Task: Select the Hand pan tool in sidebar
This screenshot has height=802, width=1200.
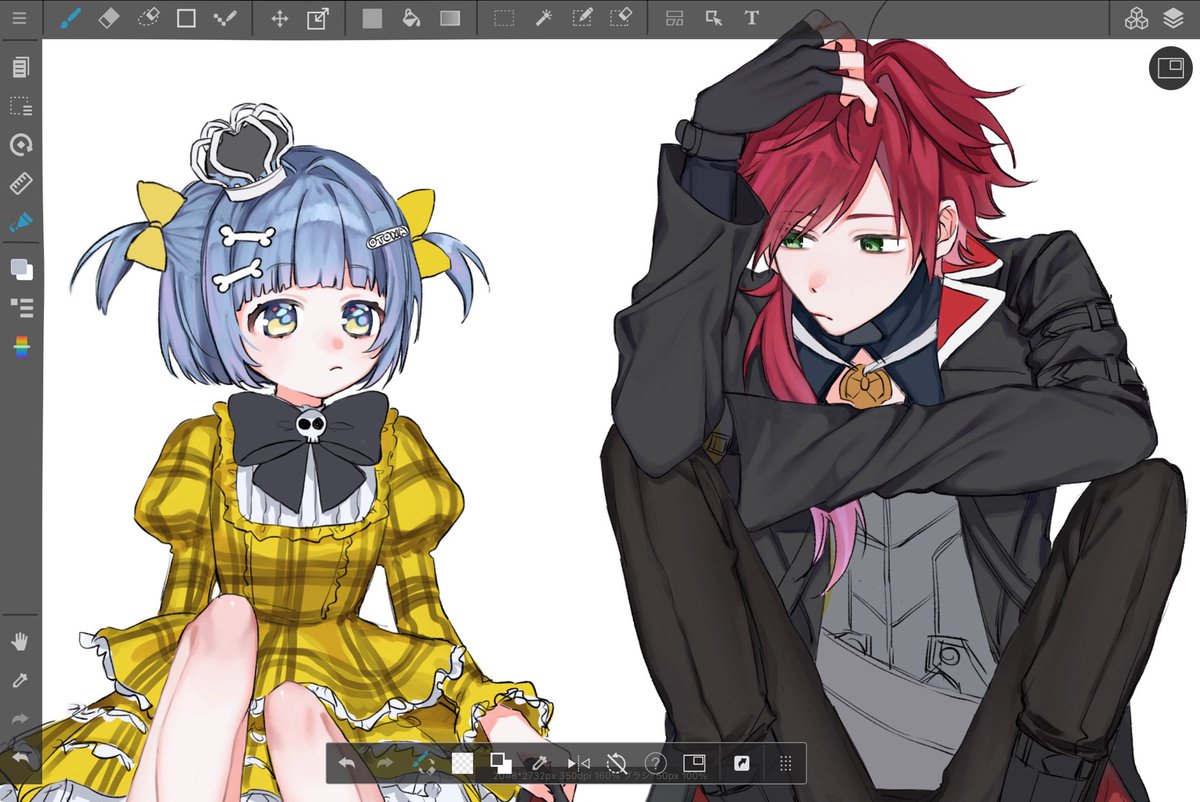Action: (20, 641)
